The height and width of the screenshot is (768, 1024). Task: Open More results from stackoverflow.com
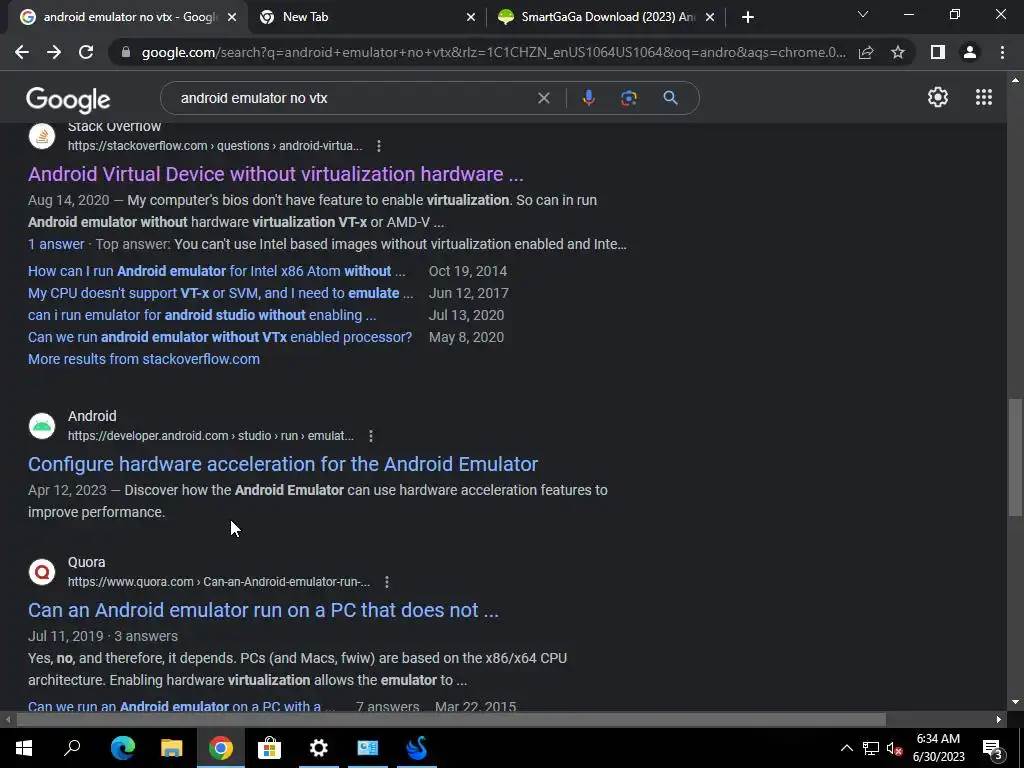point(144,359)
